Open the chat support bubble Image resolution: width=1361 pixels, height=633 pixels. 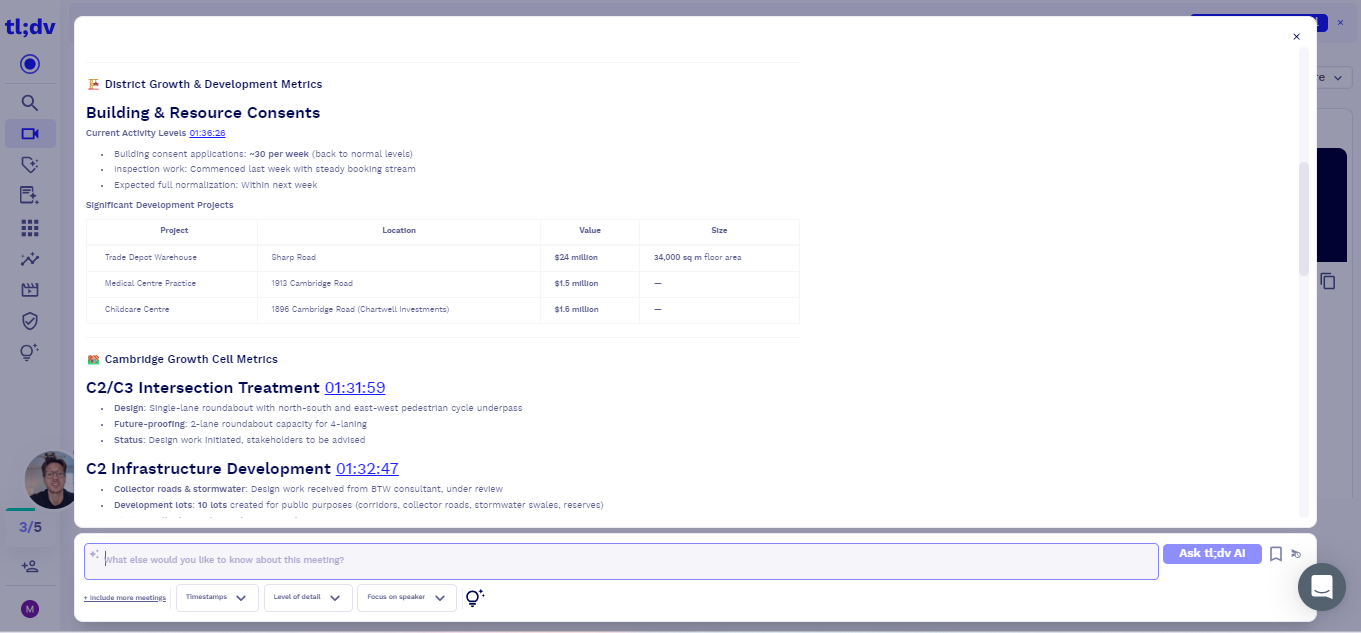[1322, 587]
